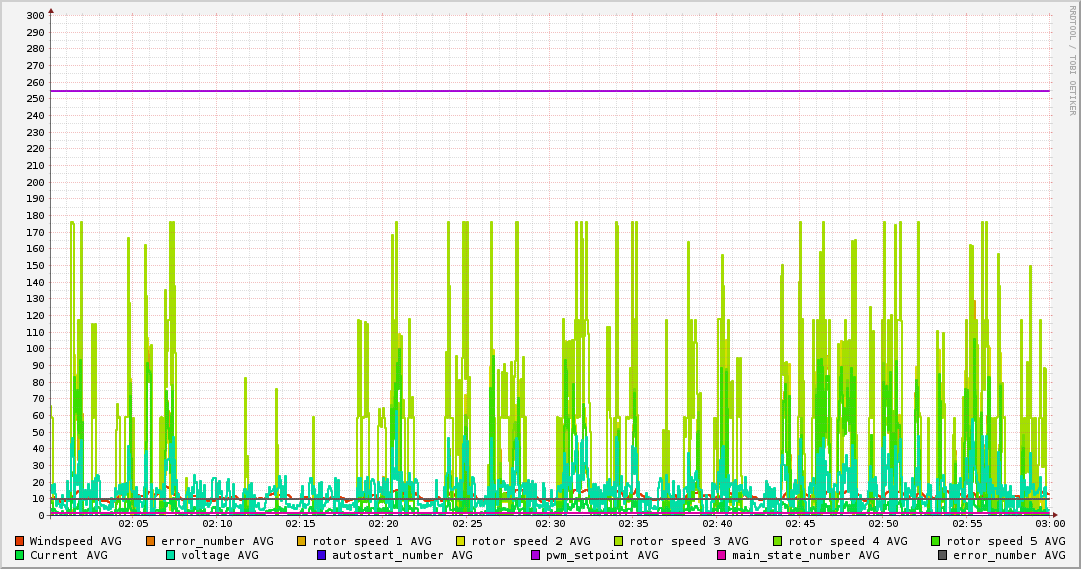
Task: Click the blue autostart_number AVG swatch
Action: (x=321, y=555)
